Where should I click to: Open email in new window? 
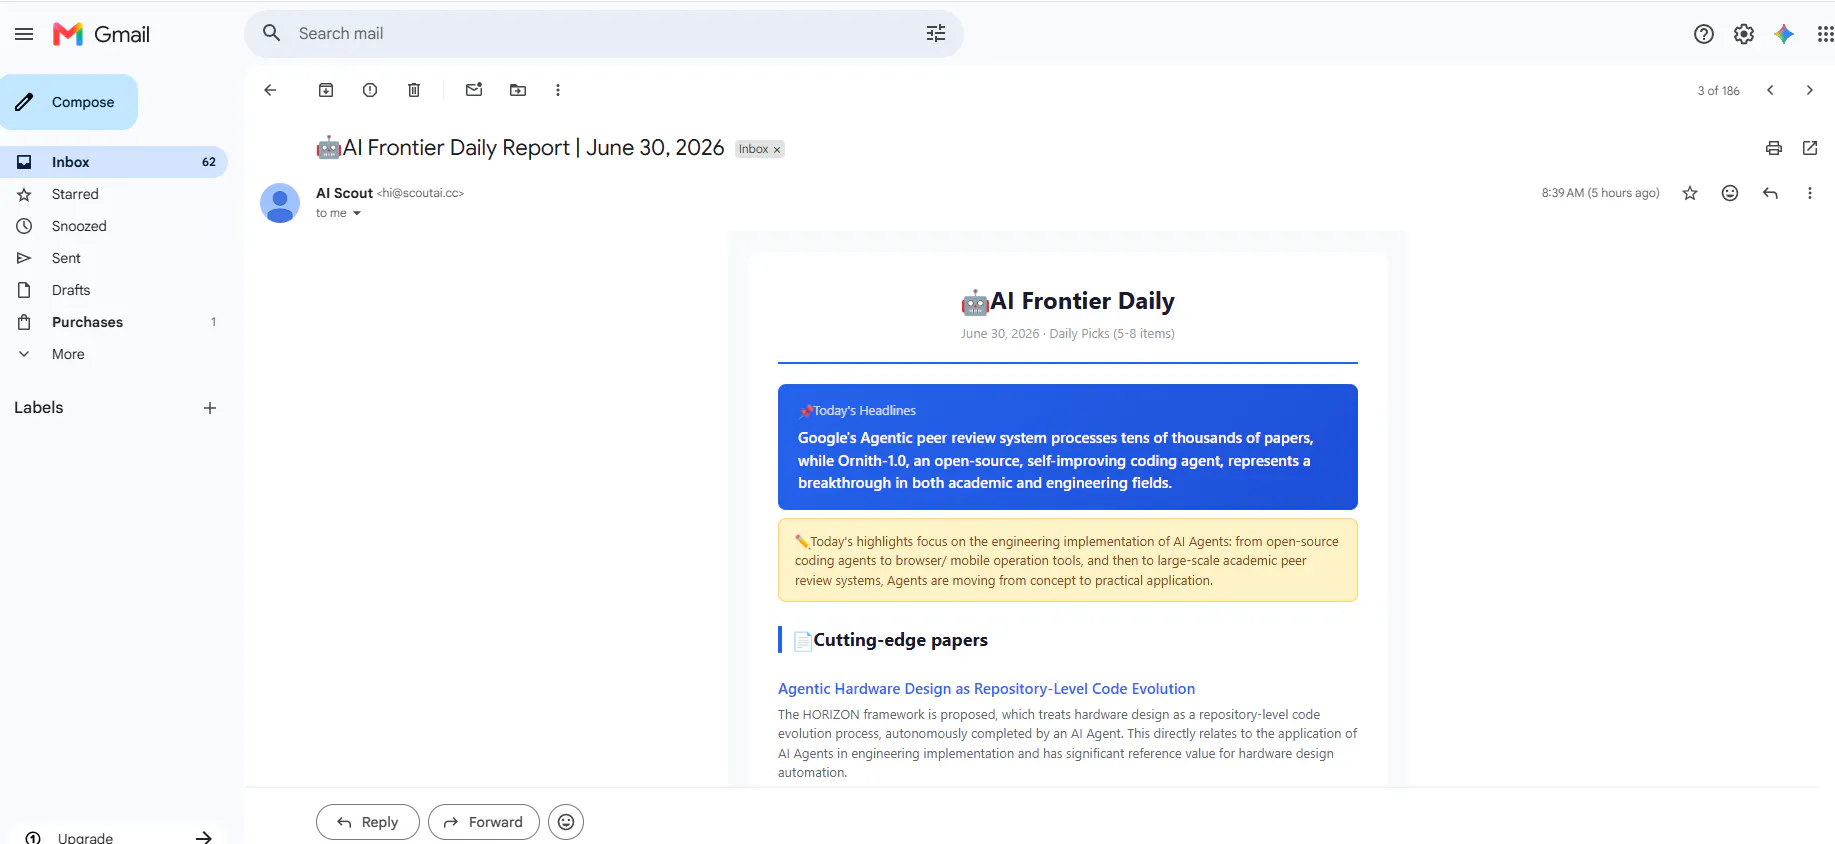[x=1810, y=148]
